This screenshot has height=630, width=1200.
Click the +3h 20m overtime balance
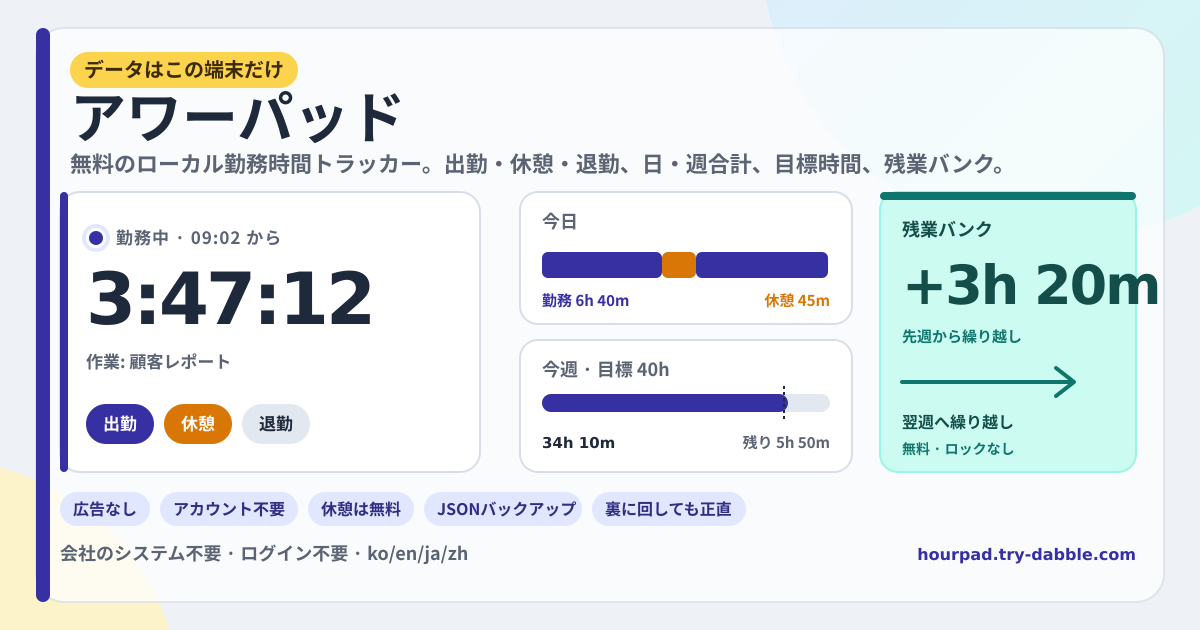(1031, 285)
